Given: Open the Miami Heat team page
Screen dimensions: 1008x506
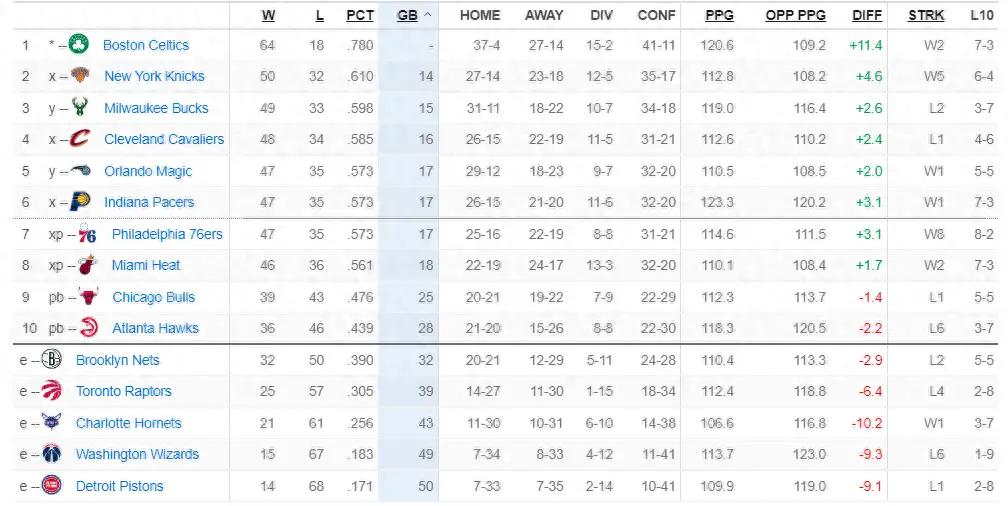Looking at the screenshot, I should click(146, 265).
